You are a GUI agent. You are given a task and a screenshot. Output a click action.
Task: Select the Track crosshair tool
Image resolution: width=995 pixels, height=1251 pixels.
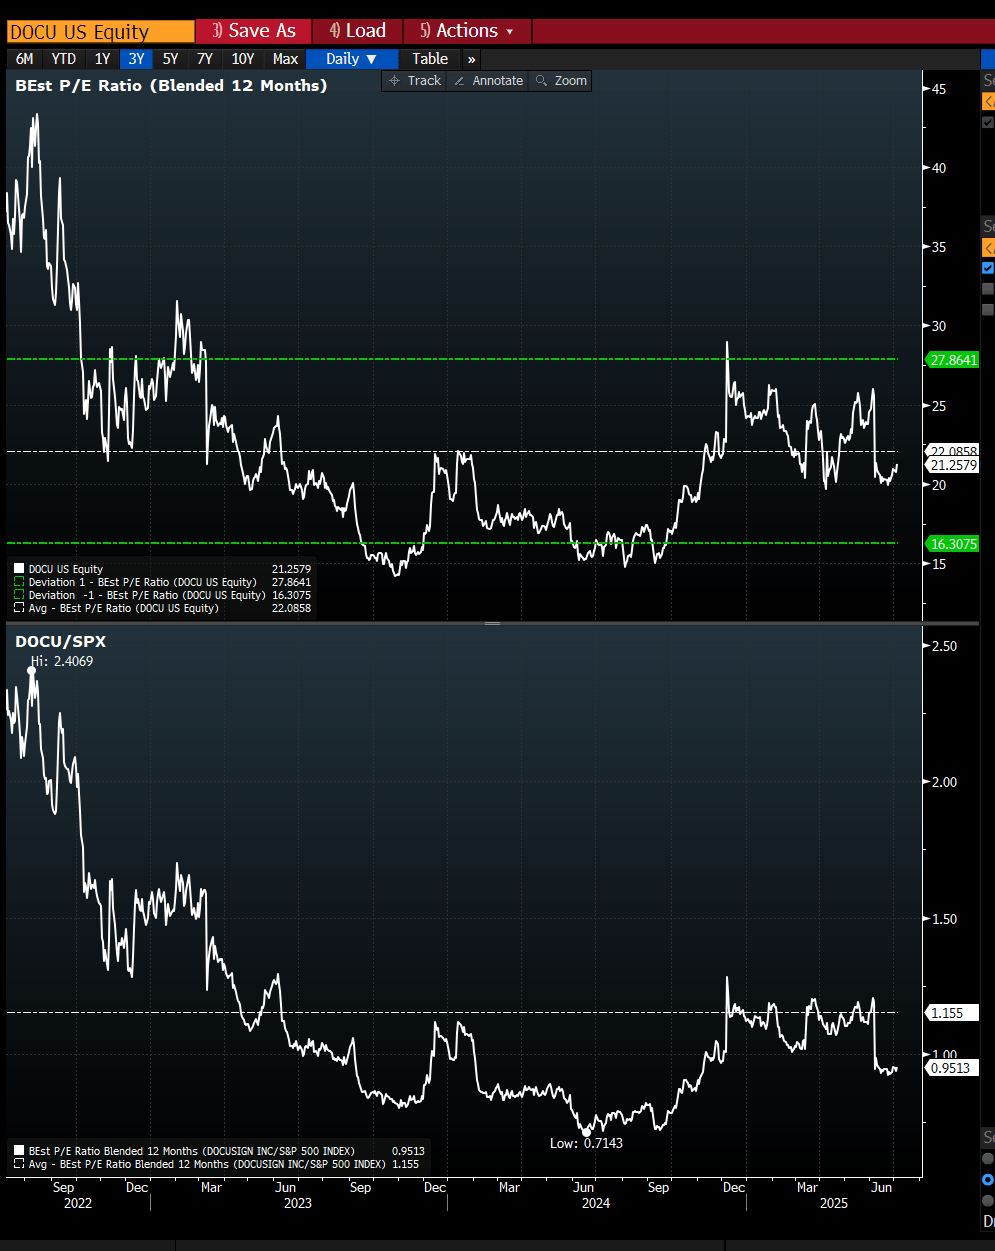coord(413,80)
